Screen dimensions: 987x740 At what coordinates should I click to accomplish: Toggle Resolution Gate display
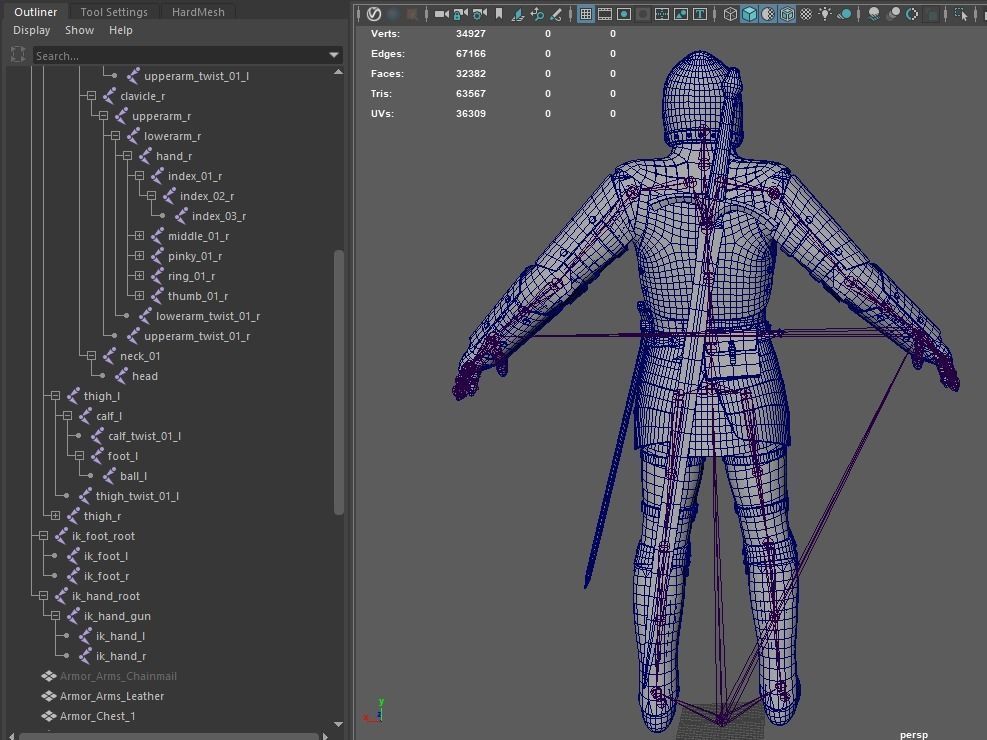tap(624, 14)
